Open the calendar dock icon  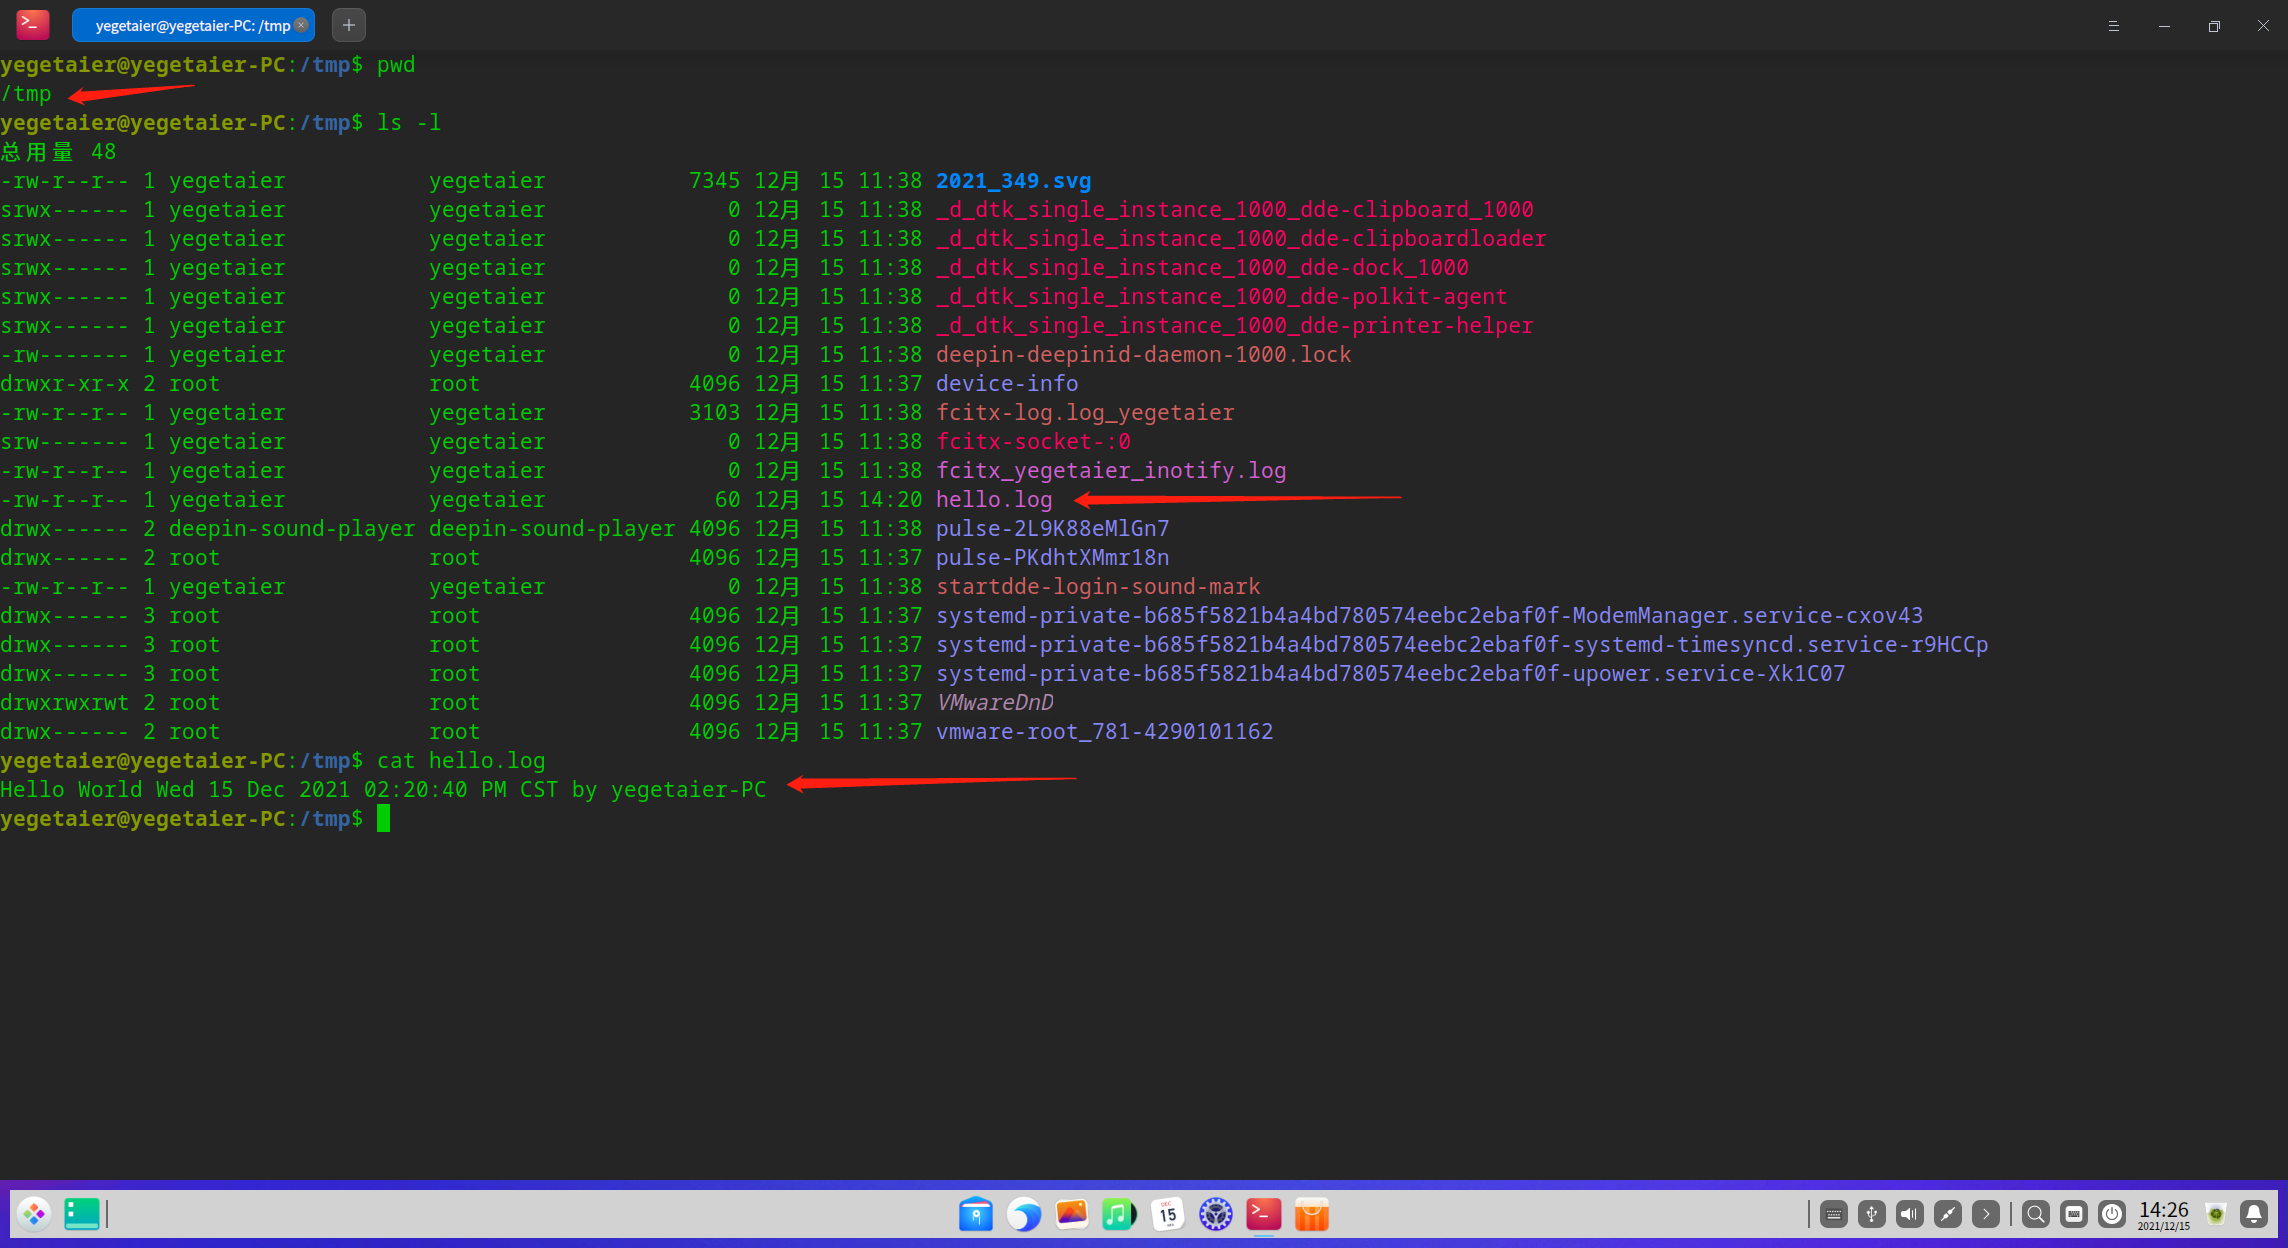pos(1167,1214)
